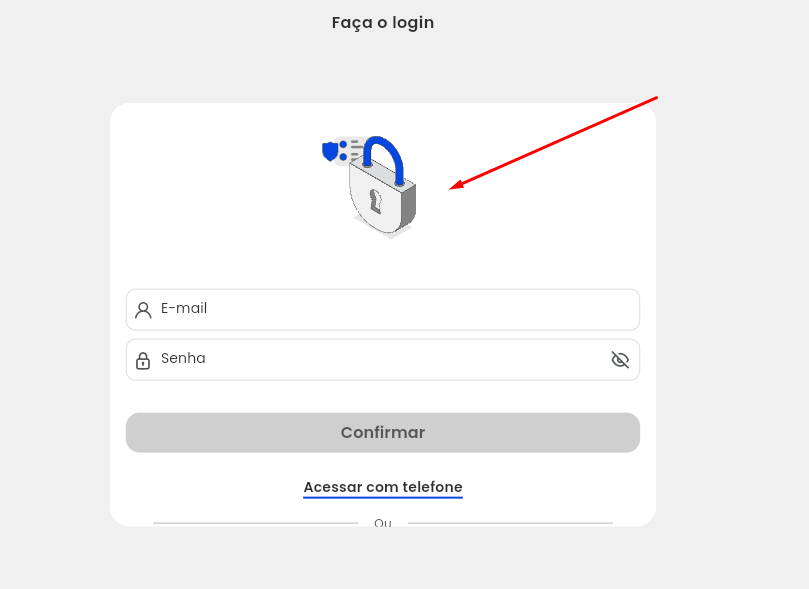This screenshot has width=809, height=589.
Task: Focus the E-mail input field
Action: point(390,309)
